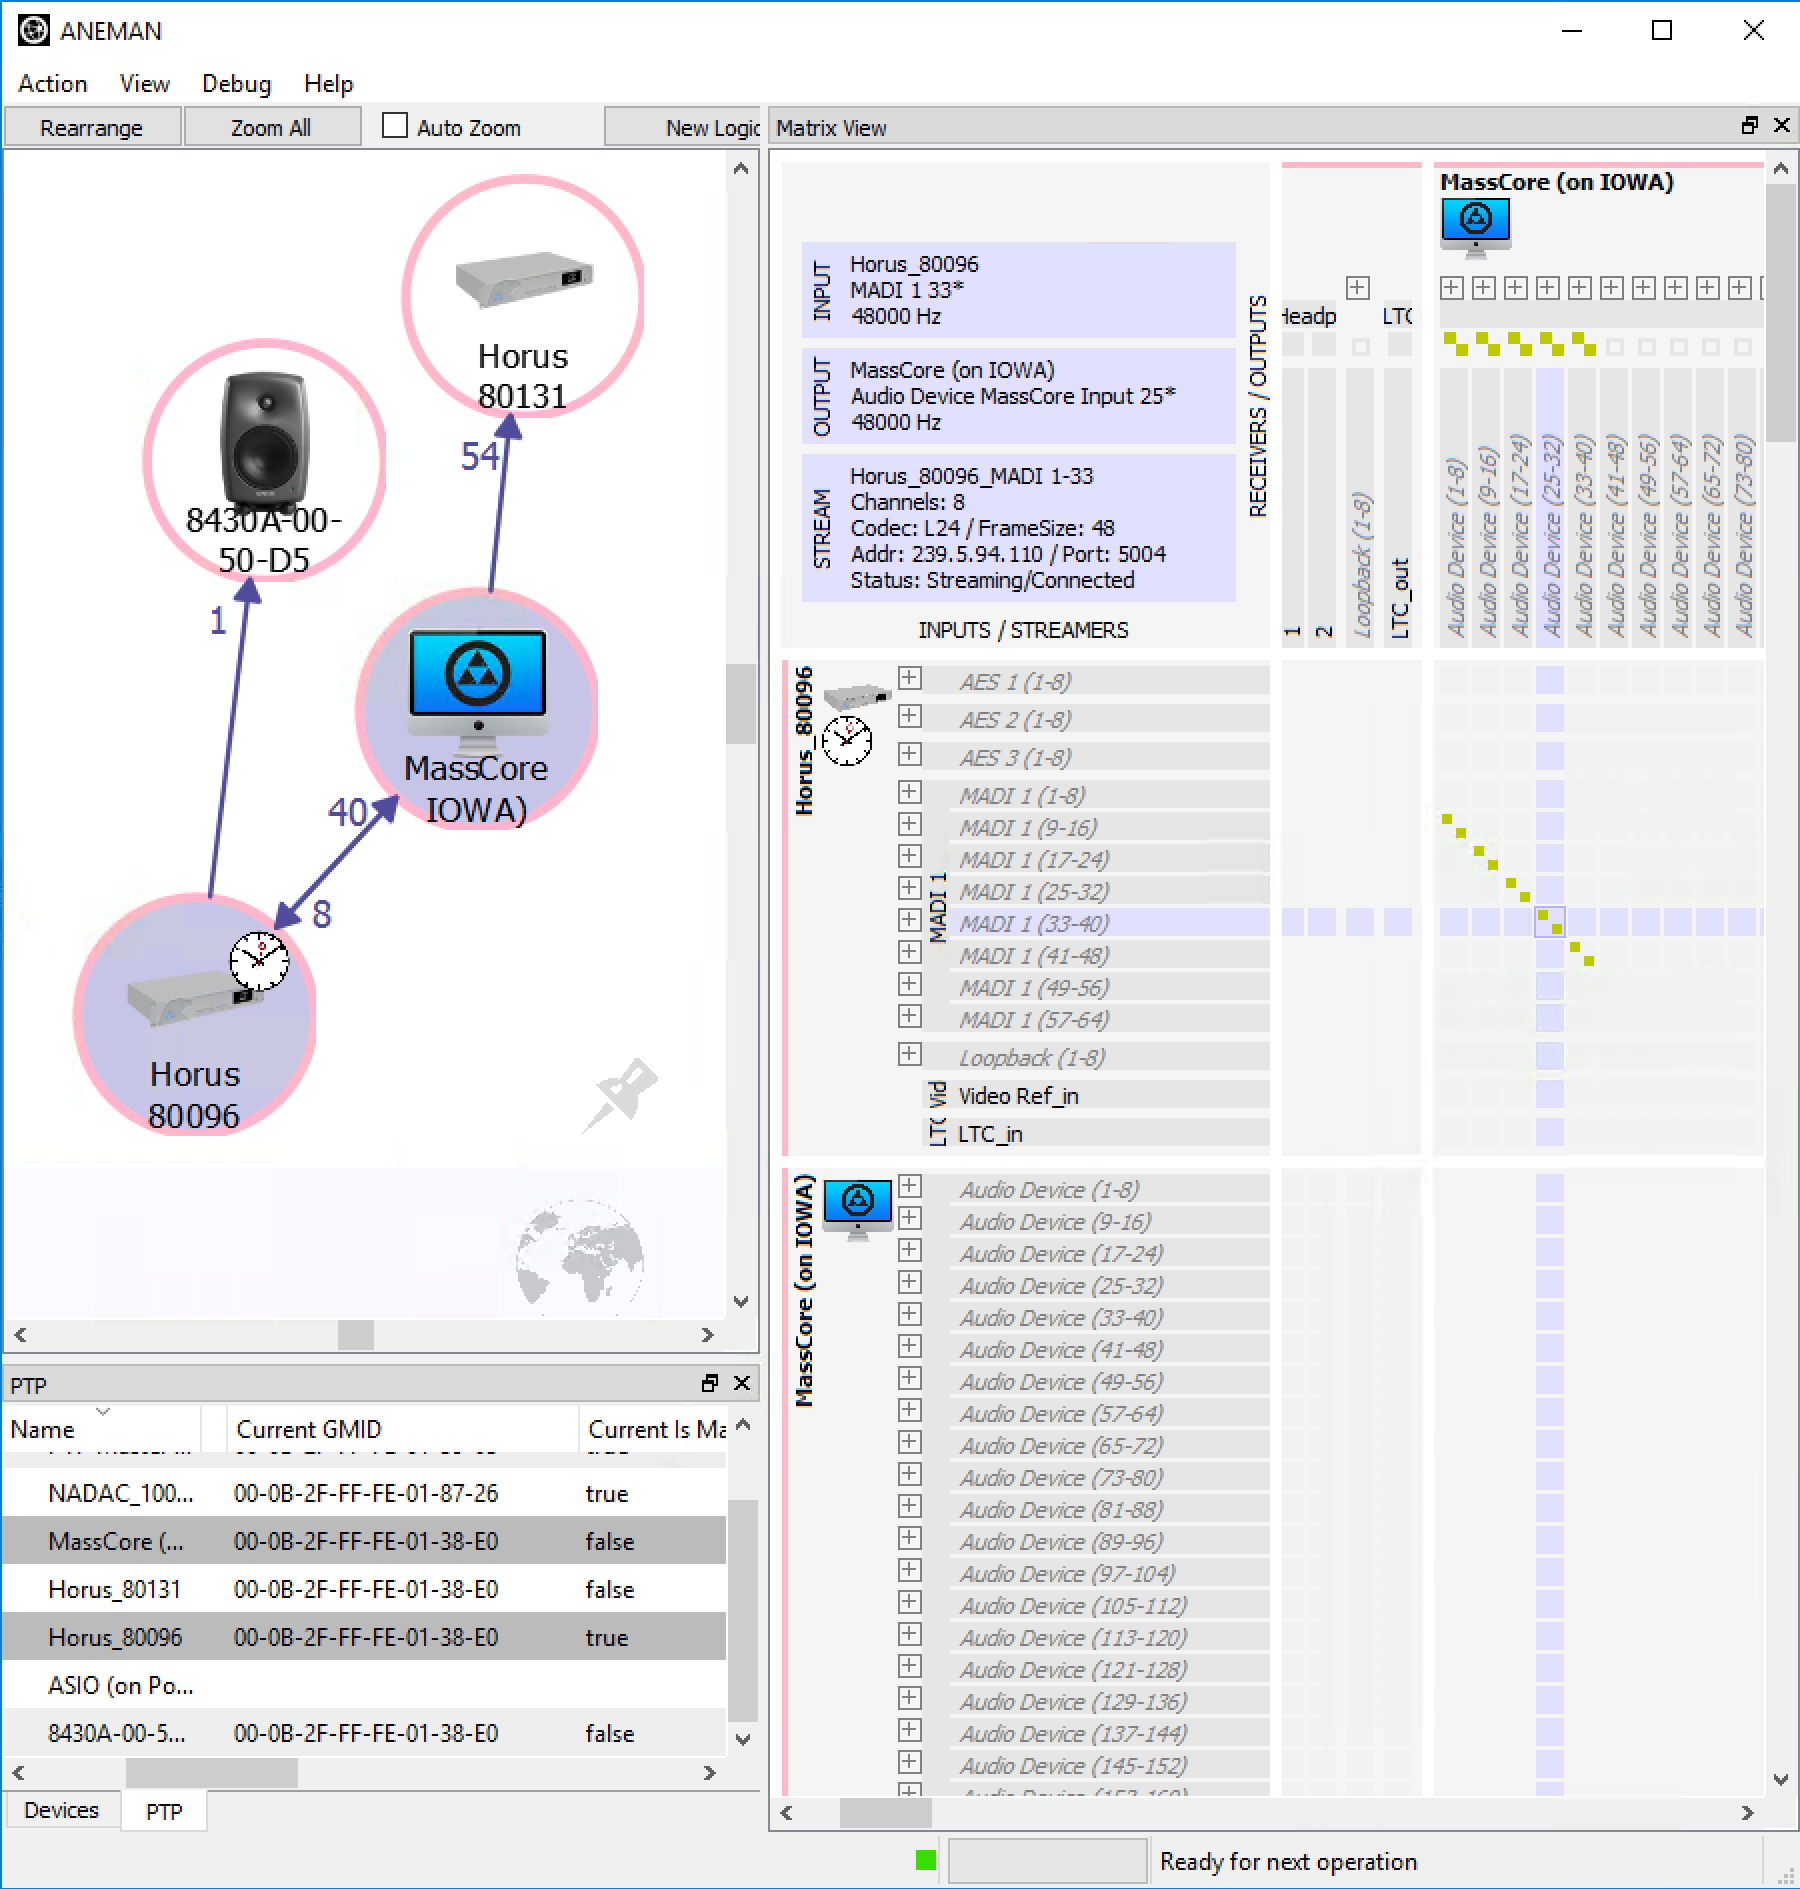Click the network view horizontal scrollbar thumb
The width and height of the screenshot is (1800, 1889).
[x=355, y=1334]
